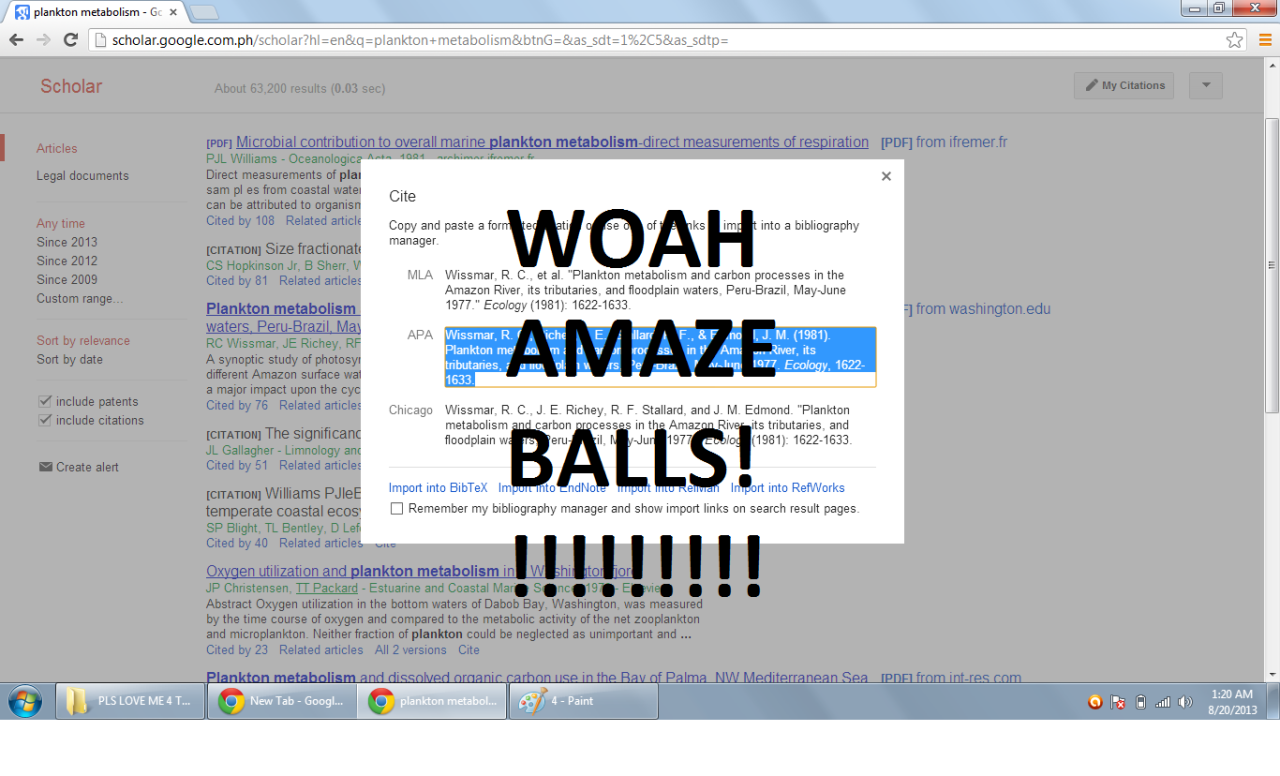Image resolution: width=1280 pixels, height=776 pixels.
Task: Open Cited by 51 link
Action: [x=237, y=465]
